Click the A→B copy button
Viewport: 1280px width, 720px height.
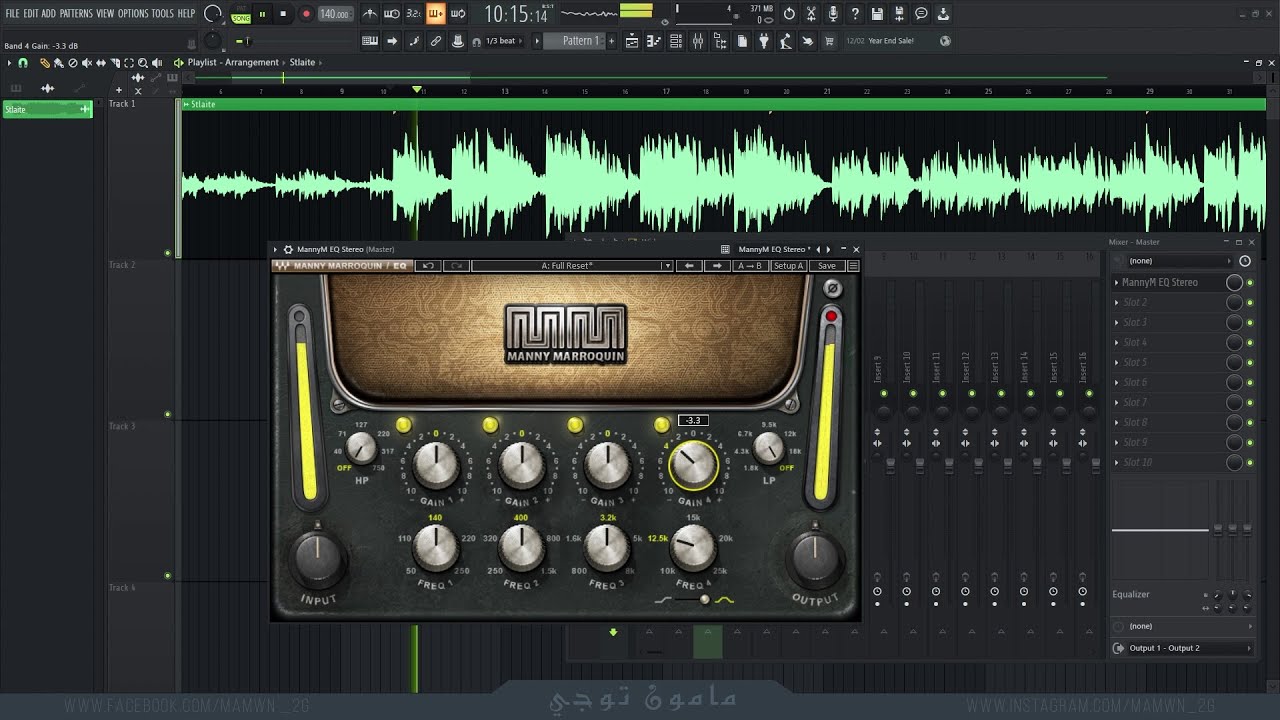(749, 266)
